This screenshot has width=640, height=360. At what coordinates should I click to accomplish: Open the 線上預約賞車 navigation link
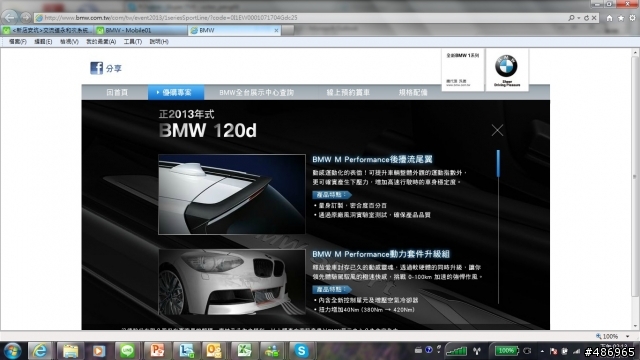(348, 93)
